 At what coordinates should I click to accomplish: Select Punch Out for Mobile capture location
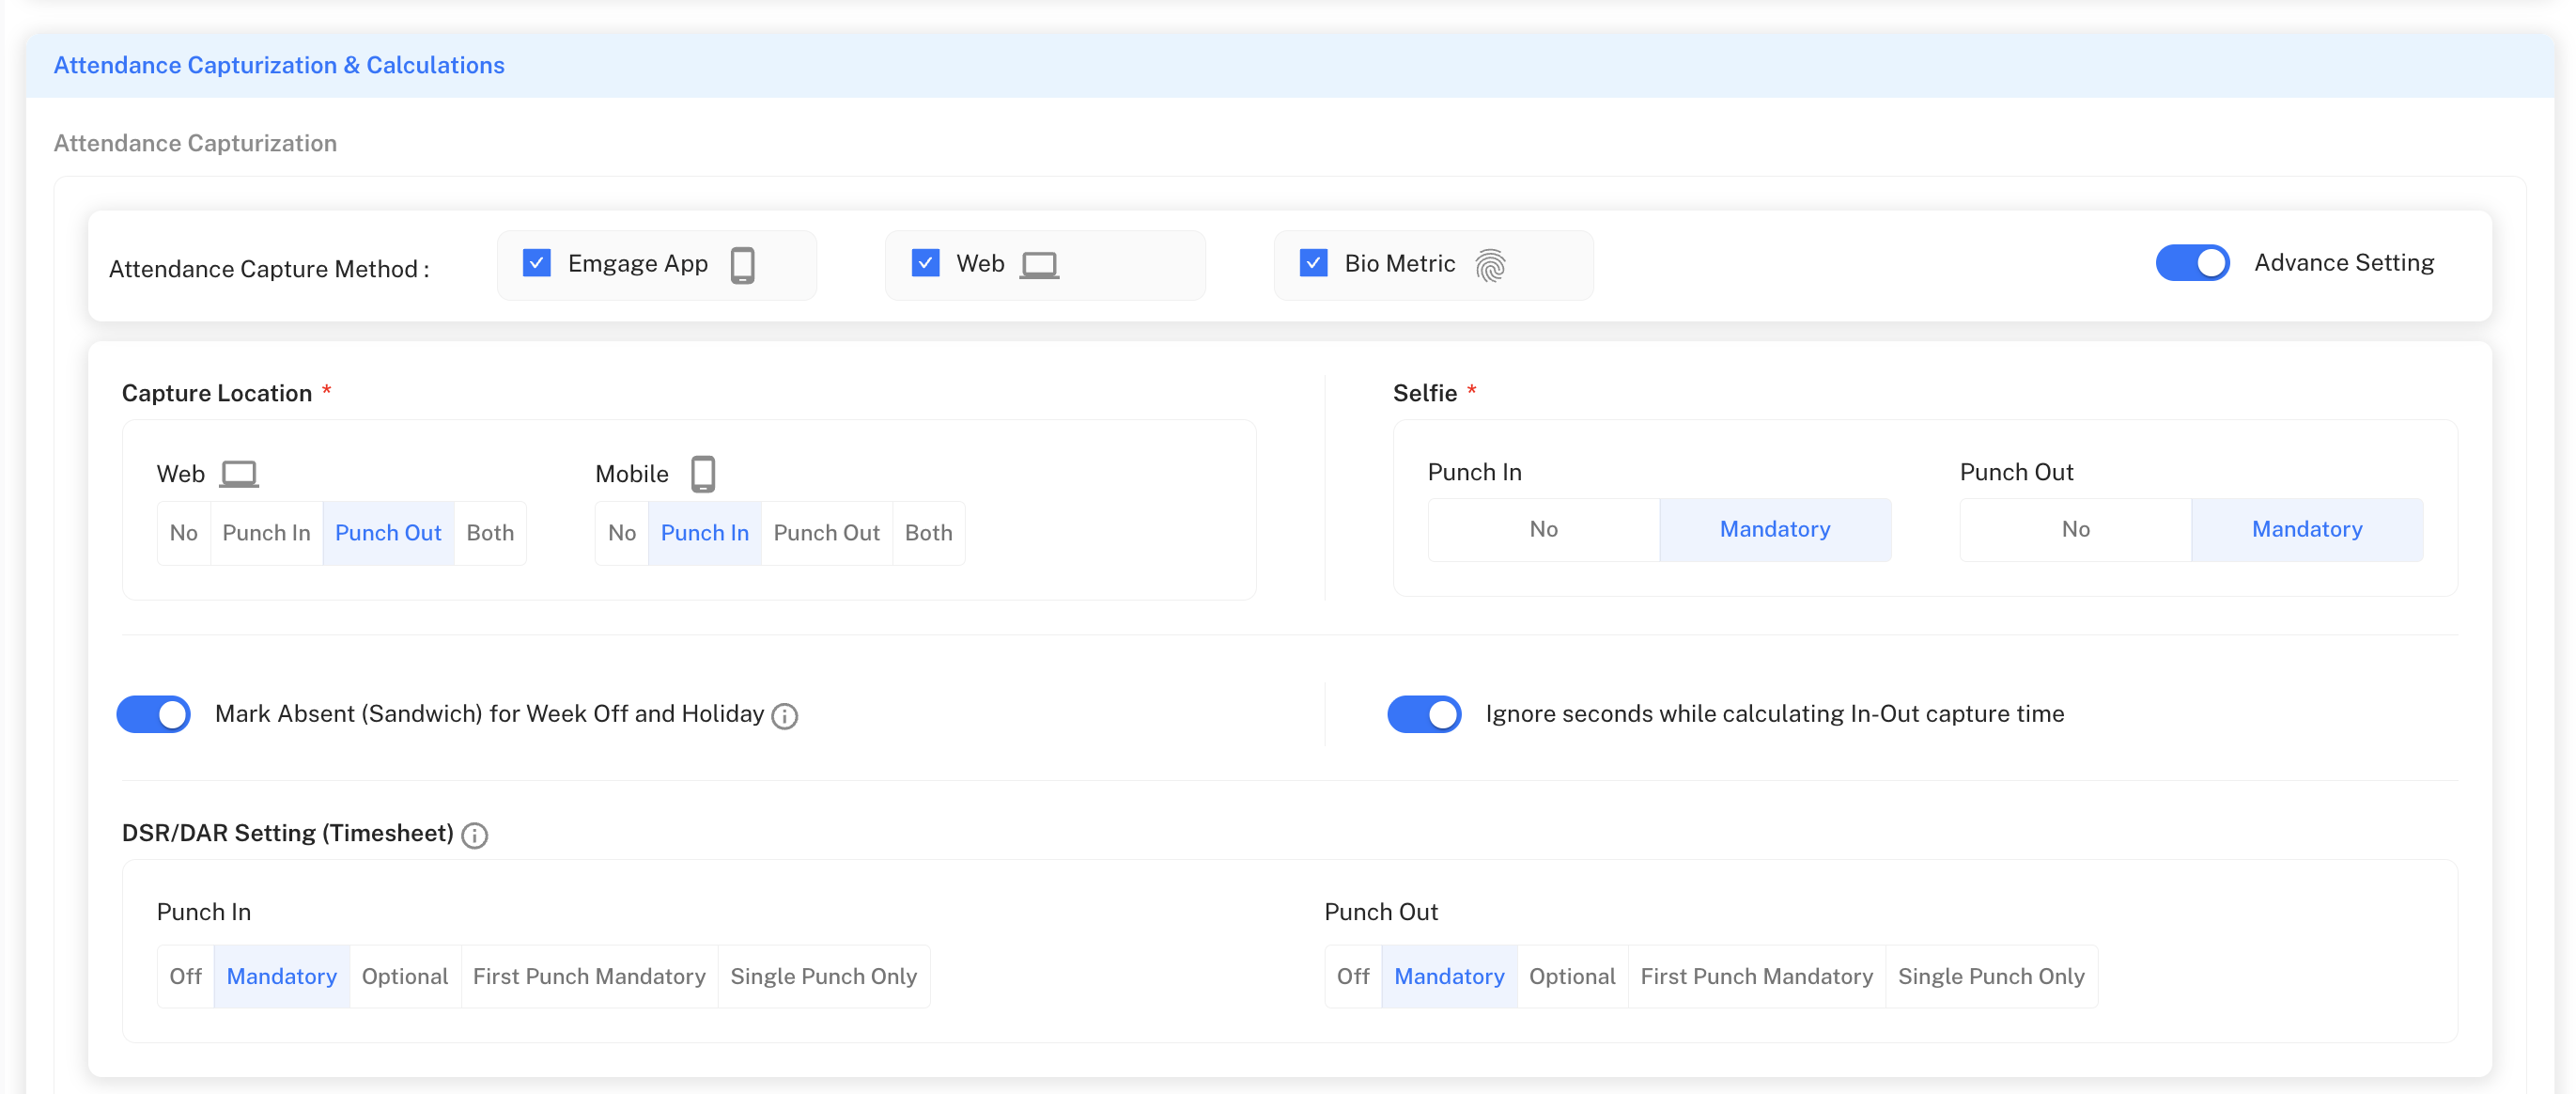tap(826, 533)
